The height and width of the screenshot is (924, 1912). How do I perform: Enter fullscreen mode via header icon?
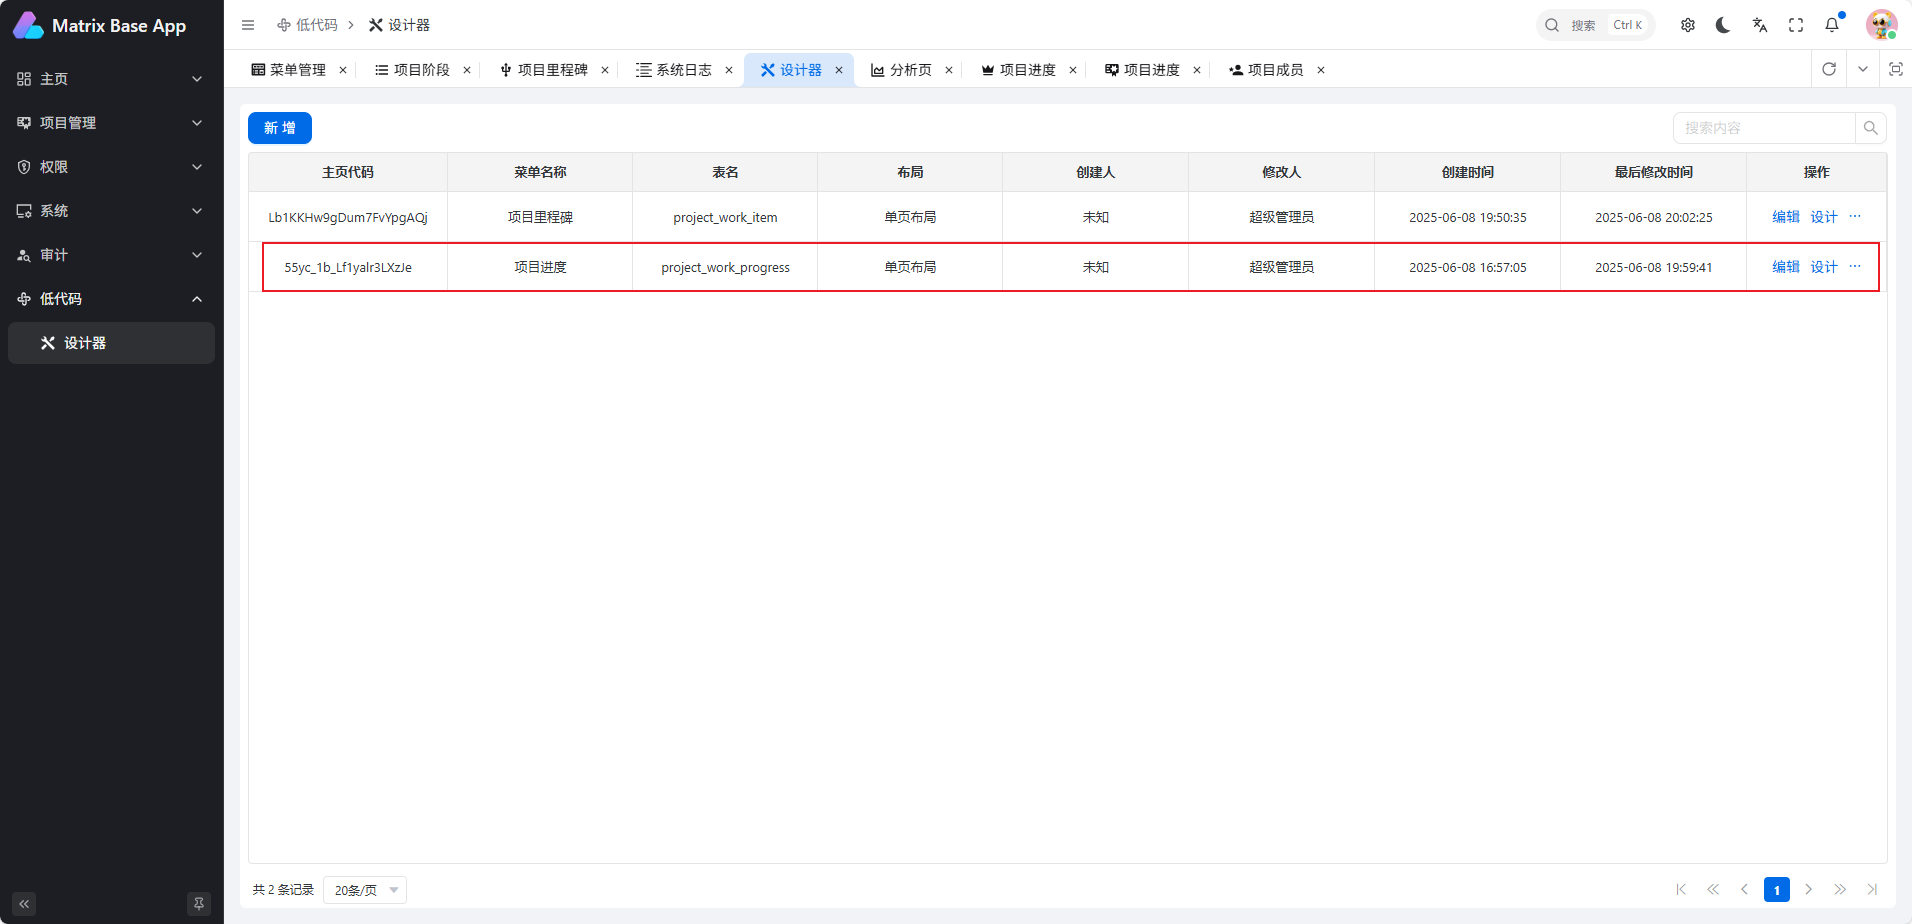(1796, 25)
